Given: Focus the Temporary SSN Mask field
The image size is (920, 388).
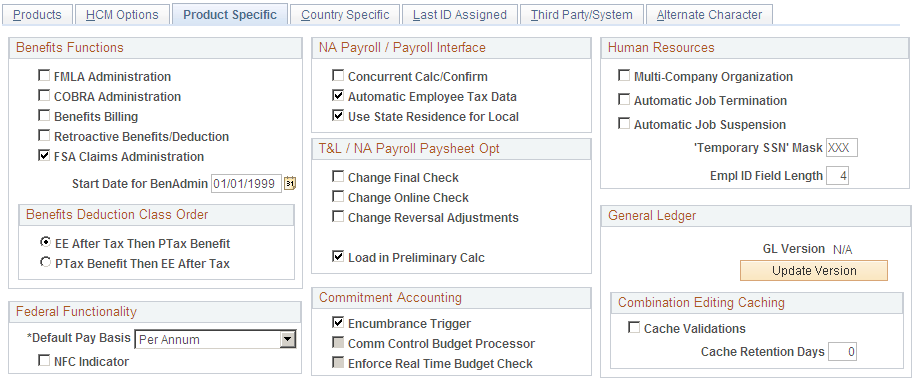Looking at the screenshot, I should pyautogui.click(x=841, y=148).
